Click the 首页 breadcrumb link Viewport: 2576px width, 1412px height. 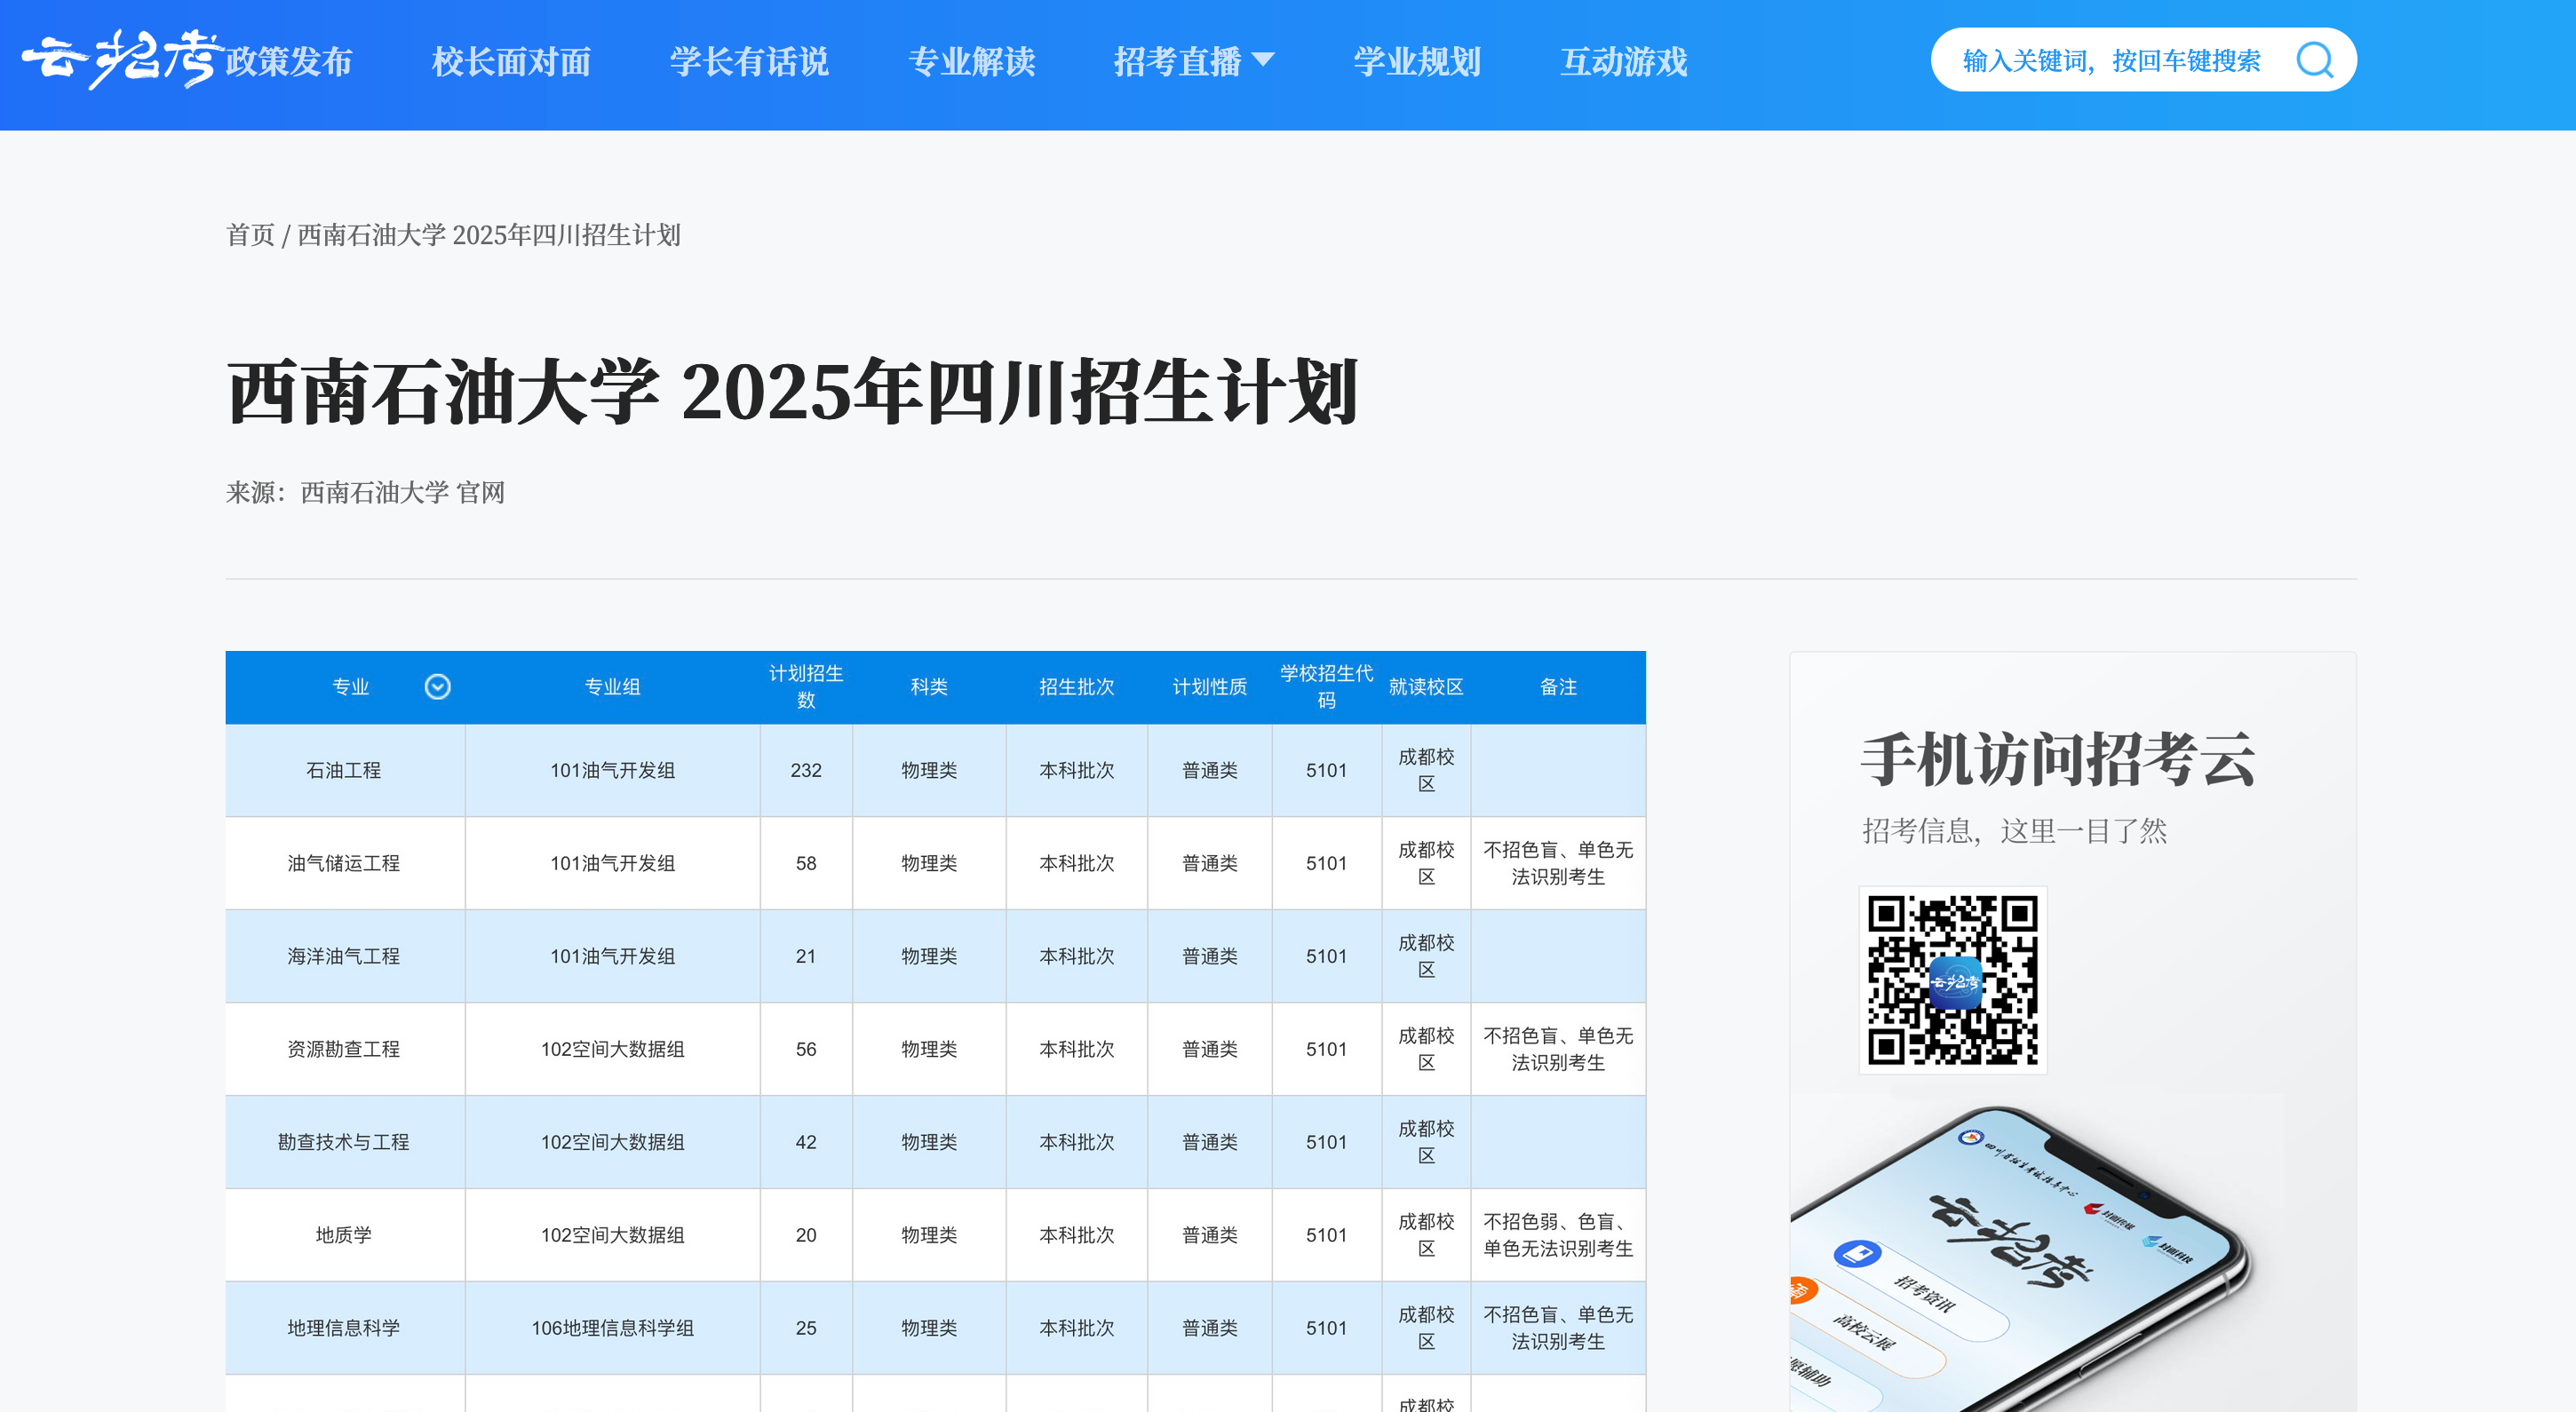click(250, 235)
